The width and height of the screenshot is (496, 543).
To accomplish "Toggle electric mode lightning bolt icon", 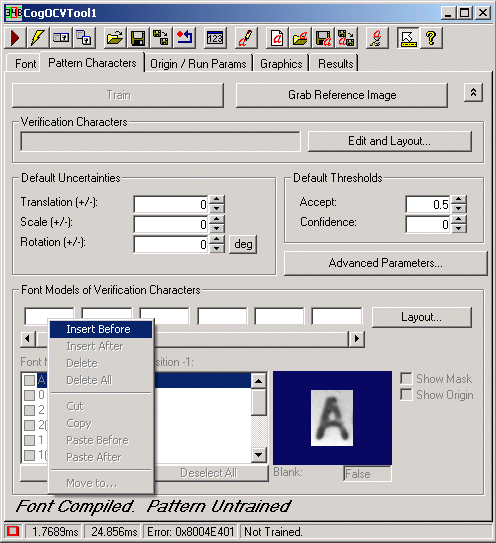I will [37, 38].
